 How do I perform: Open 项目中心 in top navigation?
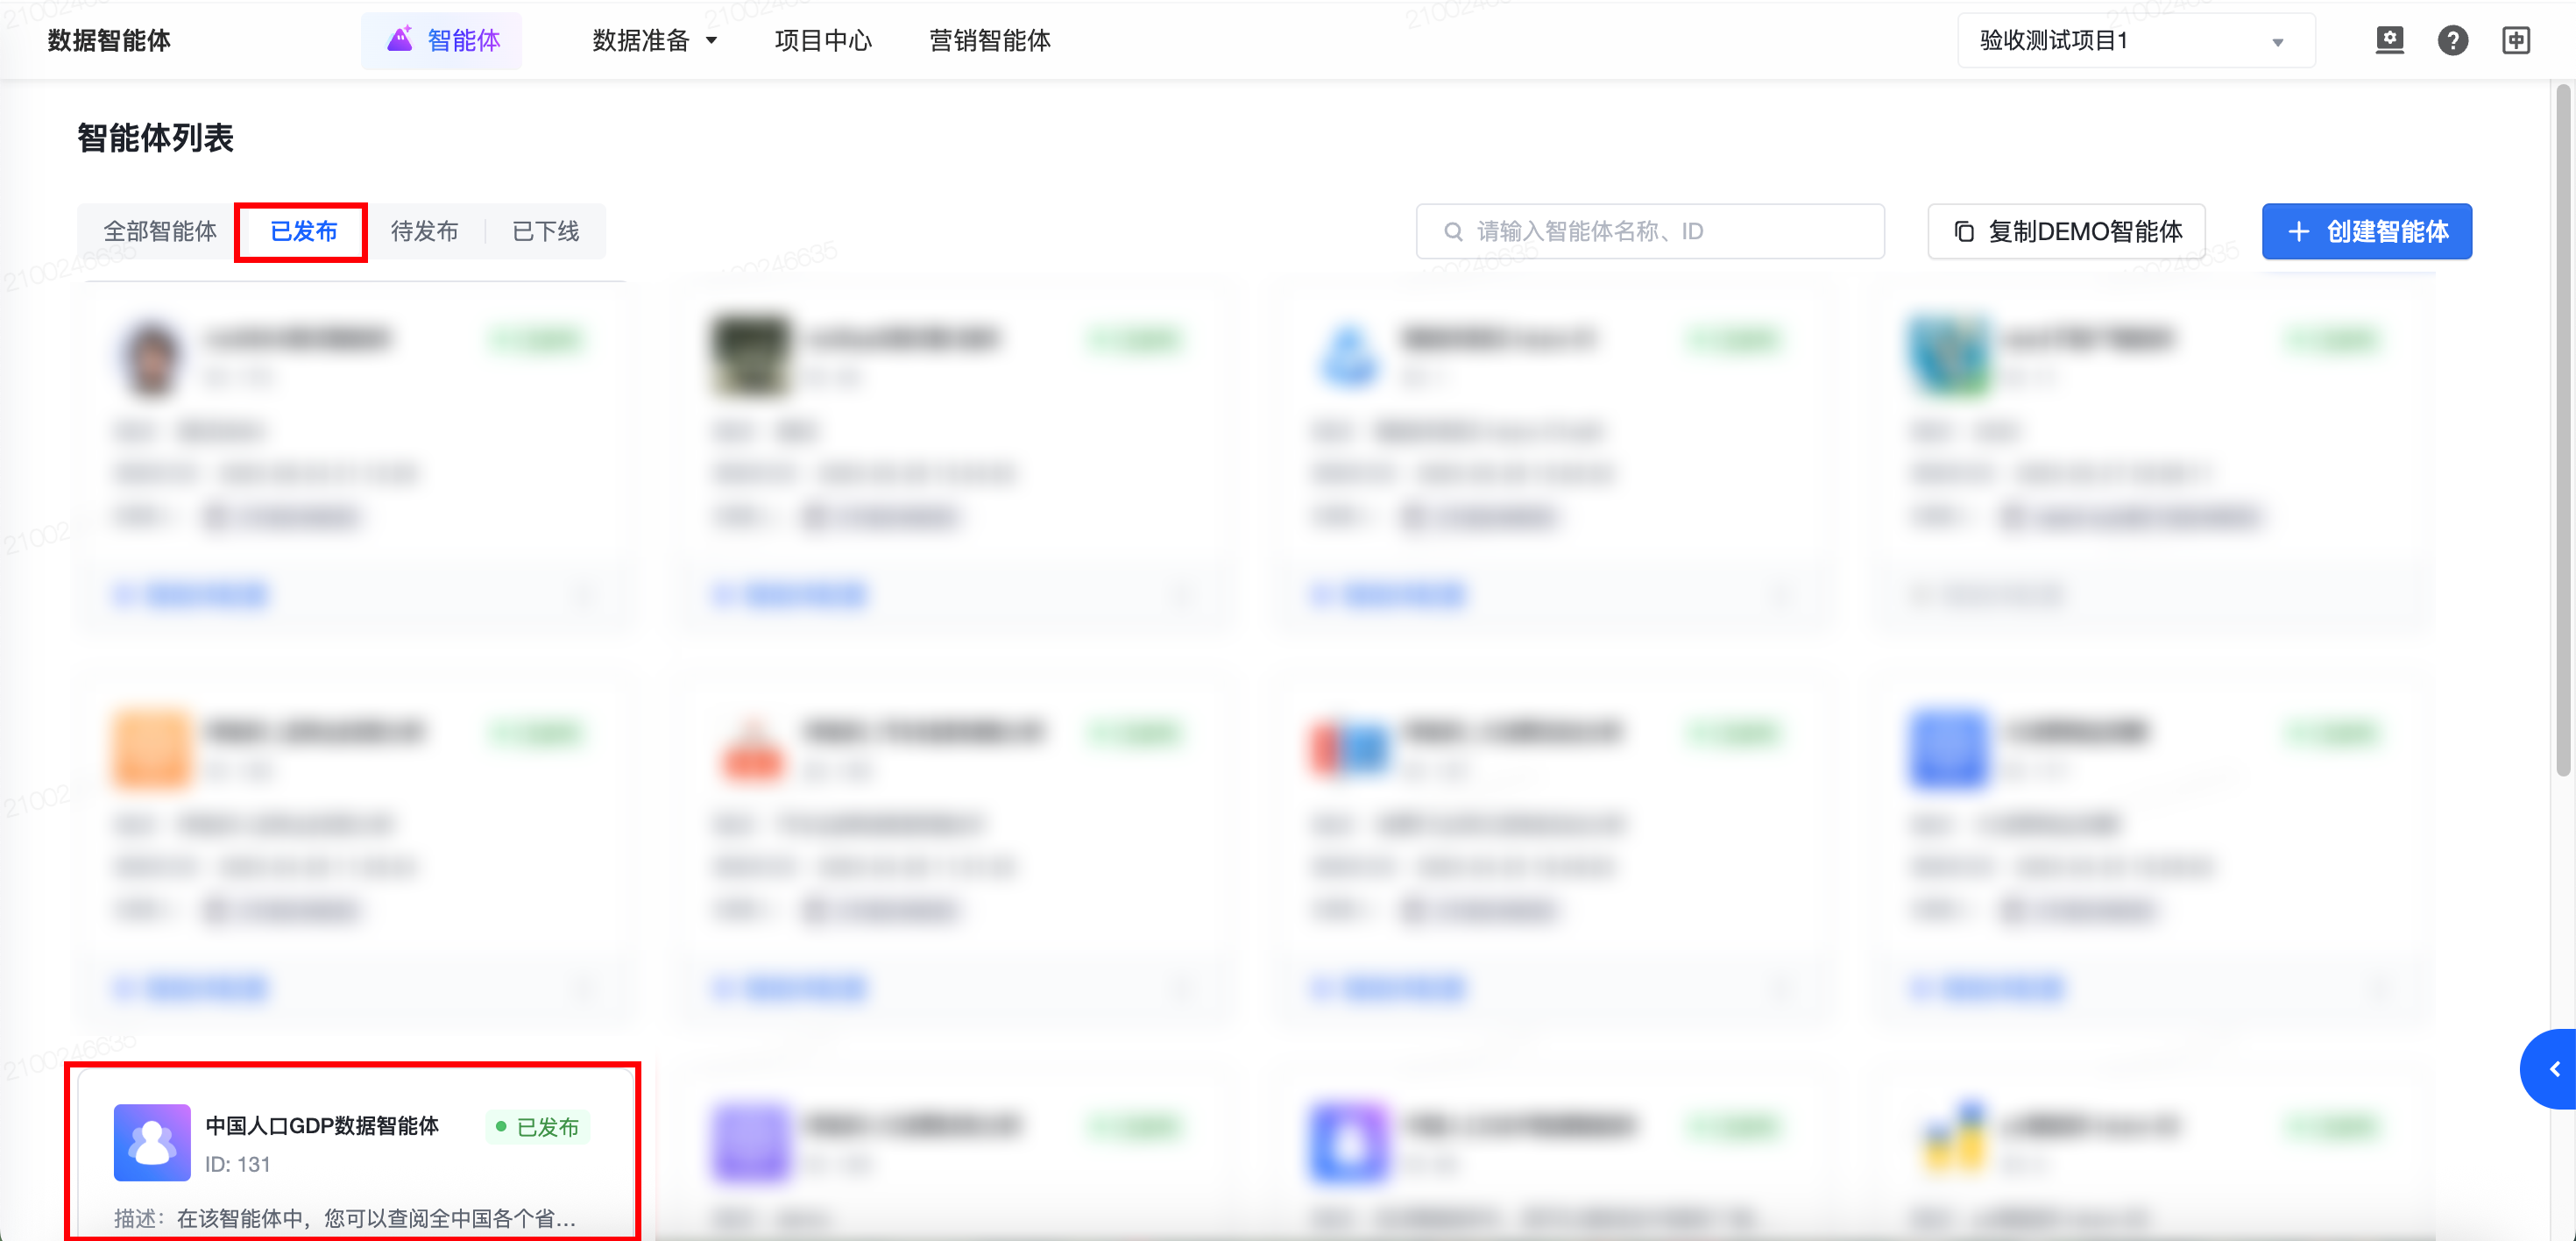click(x=823, y=41)
